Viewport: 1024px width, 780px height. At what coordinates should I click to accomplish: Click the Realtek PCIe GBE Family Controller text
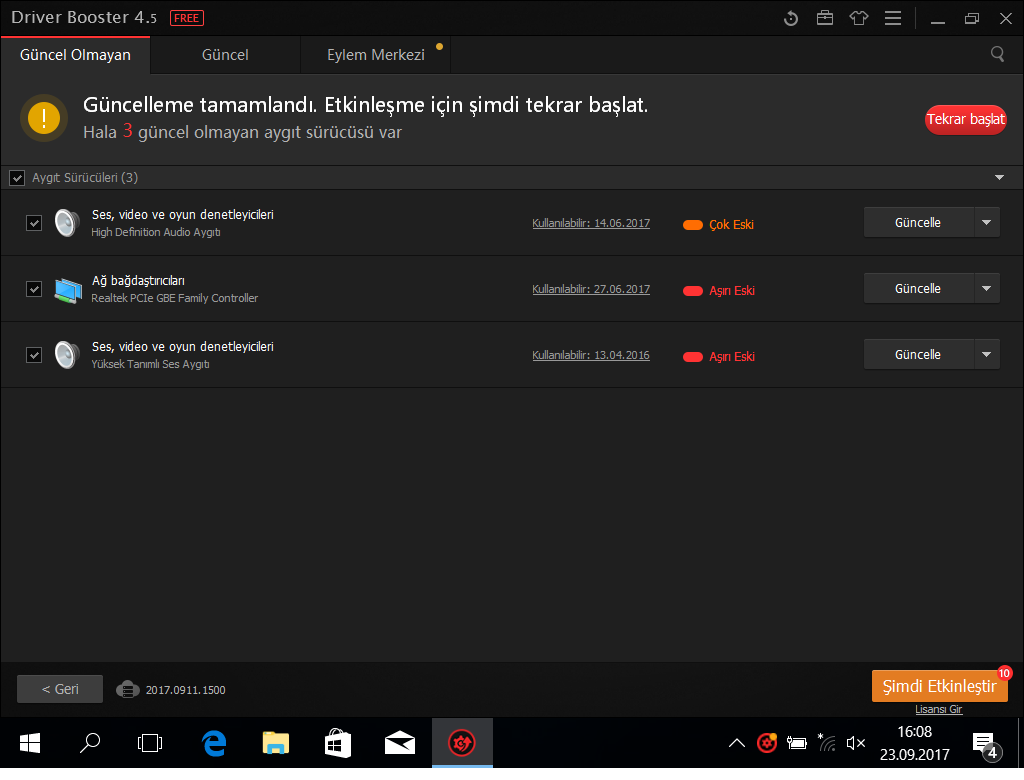point(174,299)
